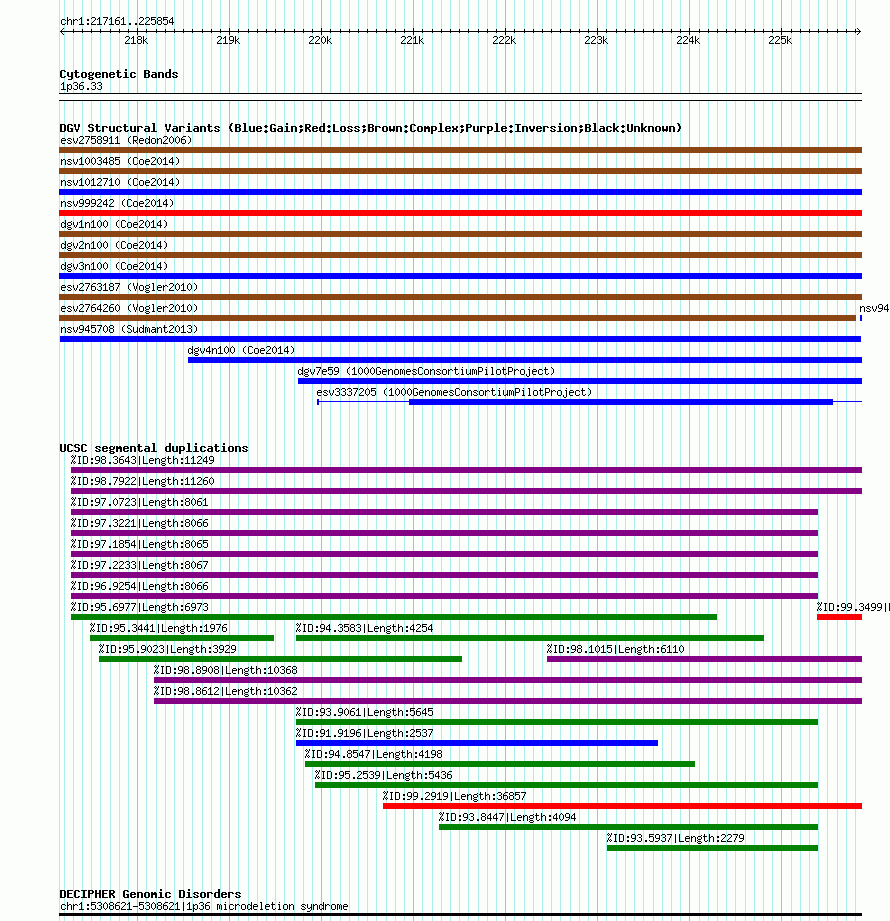Click the ruler's left arrow end

pos(62,32)
